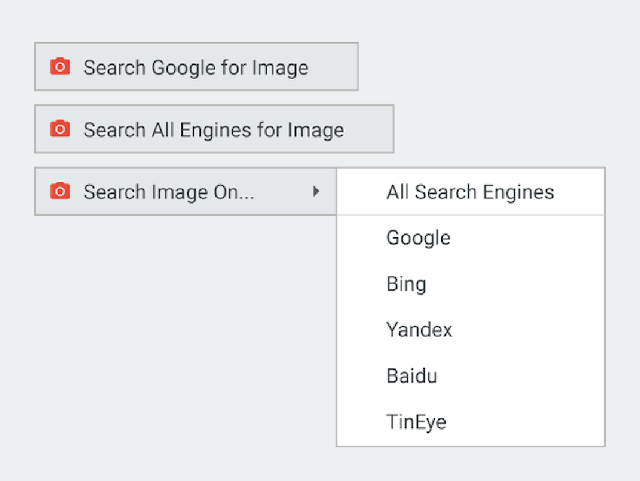The height and width of the screenshot is (481, 640).
Task: Click the top submenu row above the divider
Action: 471,192
